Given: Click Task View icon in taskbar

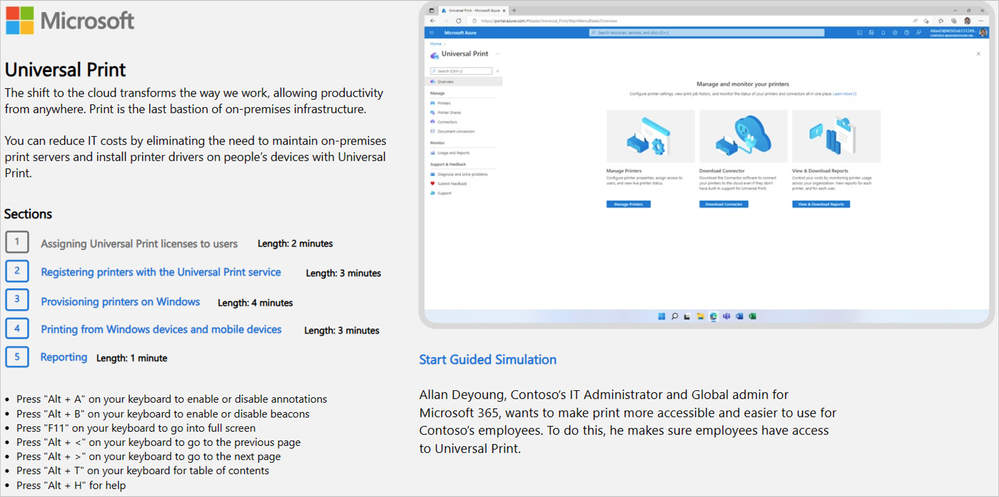Looking at the screenshot, I should [x=687, y=316].
